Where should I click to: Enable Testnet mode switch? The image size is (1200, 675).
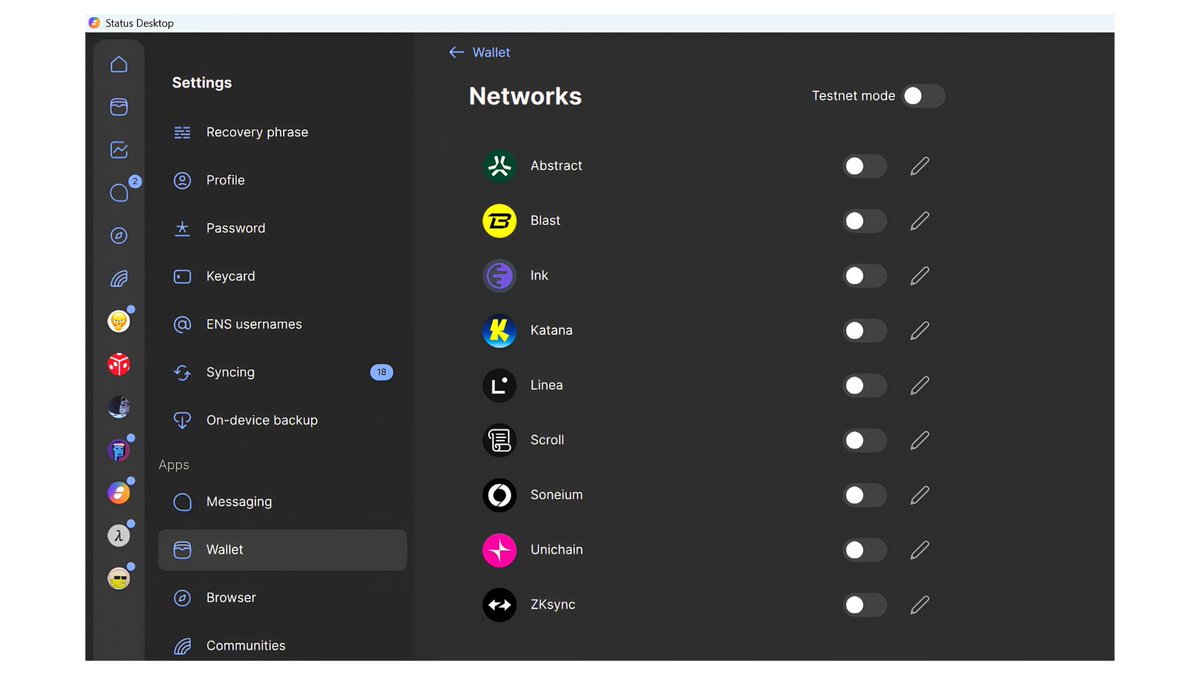click(923, 96)
